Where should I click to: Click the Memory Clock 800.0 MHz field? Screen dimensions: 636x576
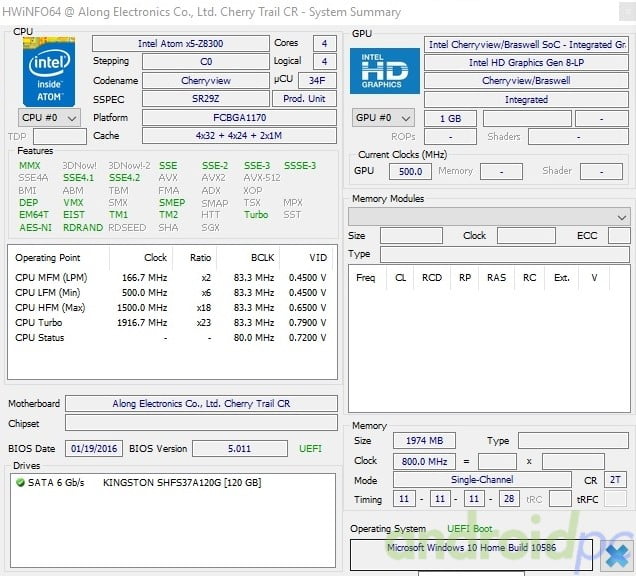[424, 462]
